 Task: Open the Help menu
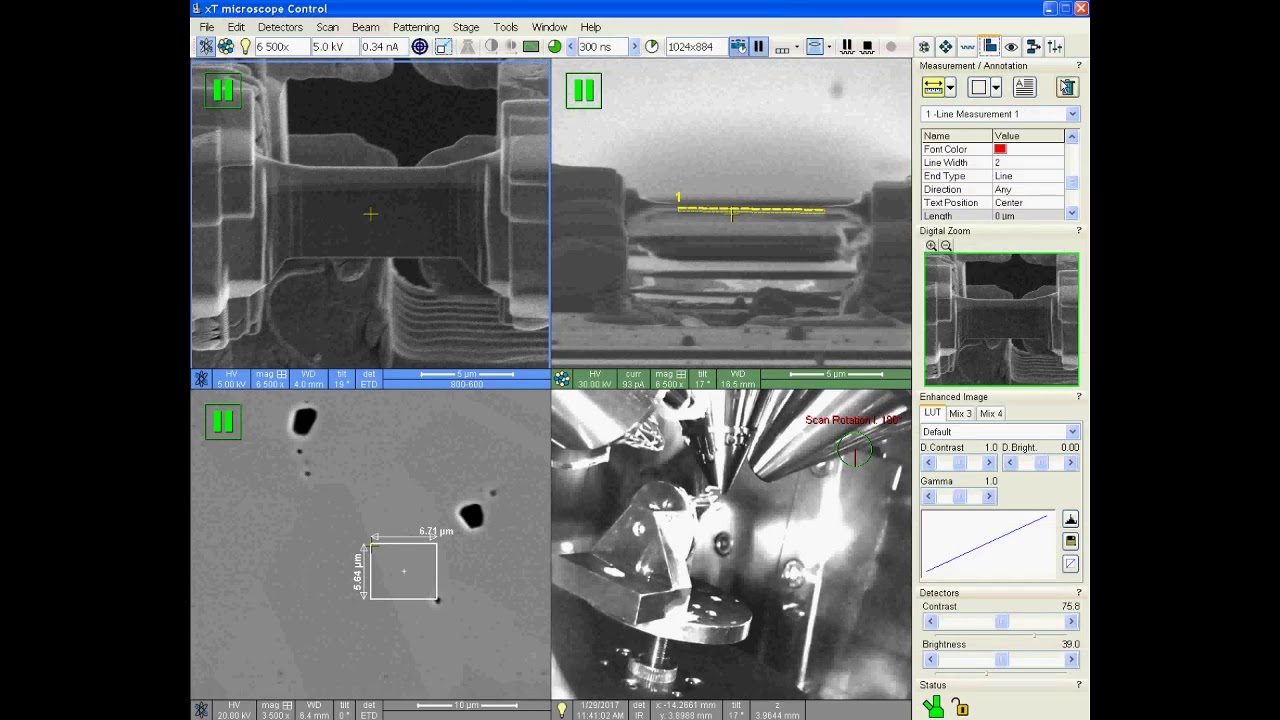click(x=591, y=27)
